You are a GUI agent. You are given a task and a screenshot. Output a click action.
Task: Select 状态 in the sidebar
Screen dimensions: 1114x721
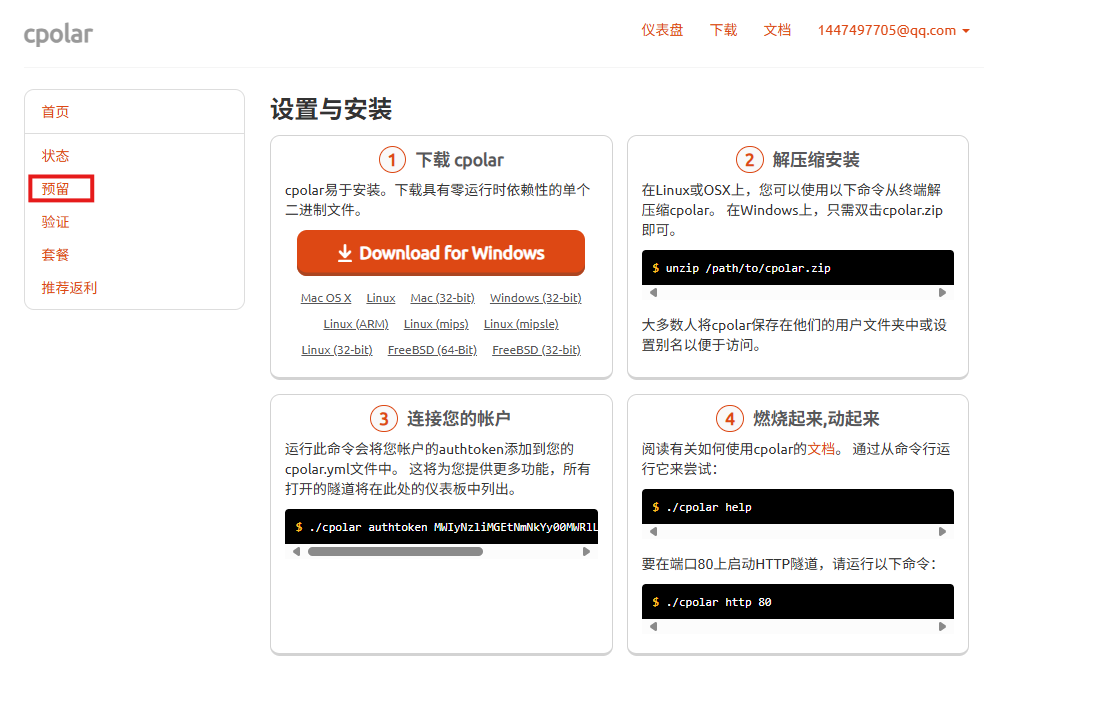pos(55,156)
